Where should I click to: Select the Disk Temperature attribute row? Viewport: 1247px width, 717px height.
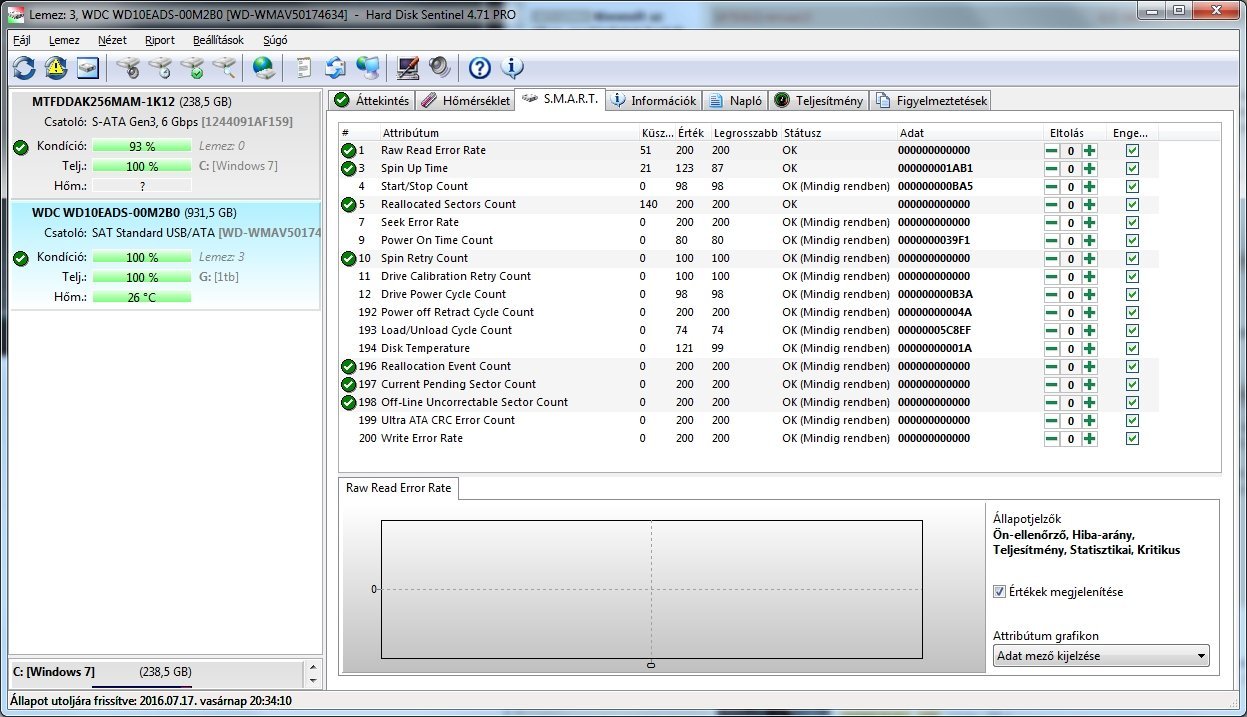click(750, 348)
